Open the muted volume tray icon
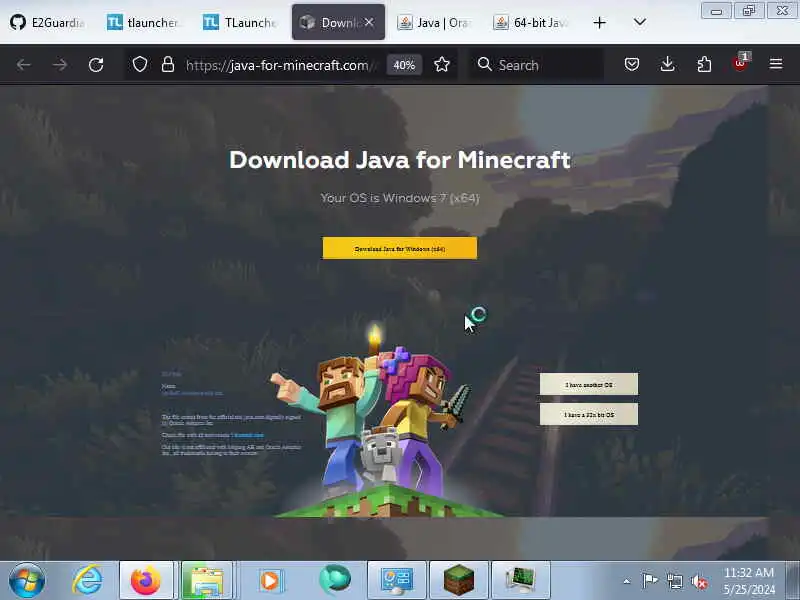The width and height of the screenshot is (800, 600). pyautogui.click(x=698, y=581)
